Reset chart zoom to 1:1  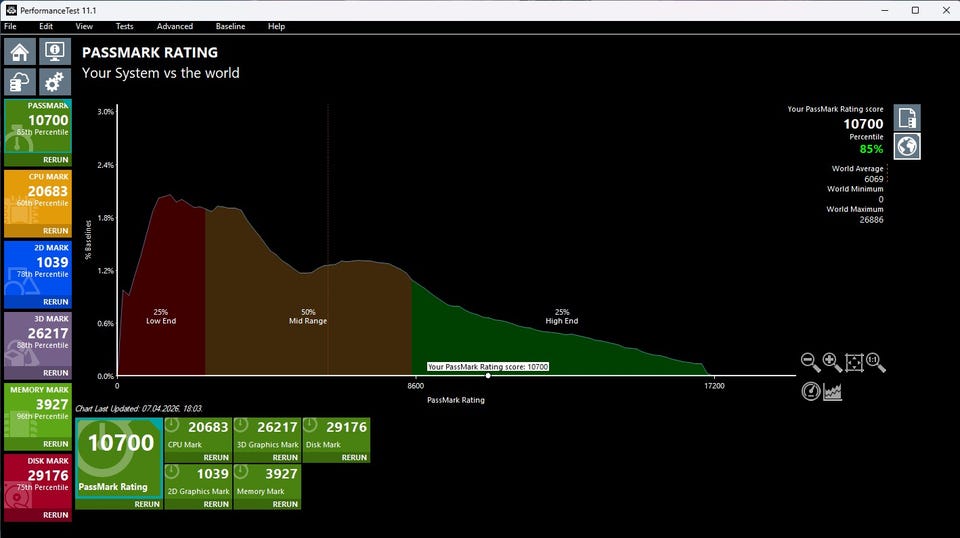876,362
